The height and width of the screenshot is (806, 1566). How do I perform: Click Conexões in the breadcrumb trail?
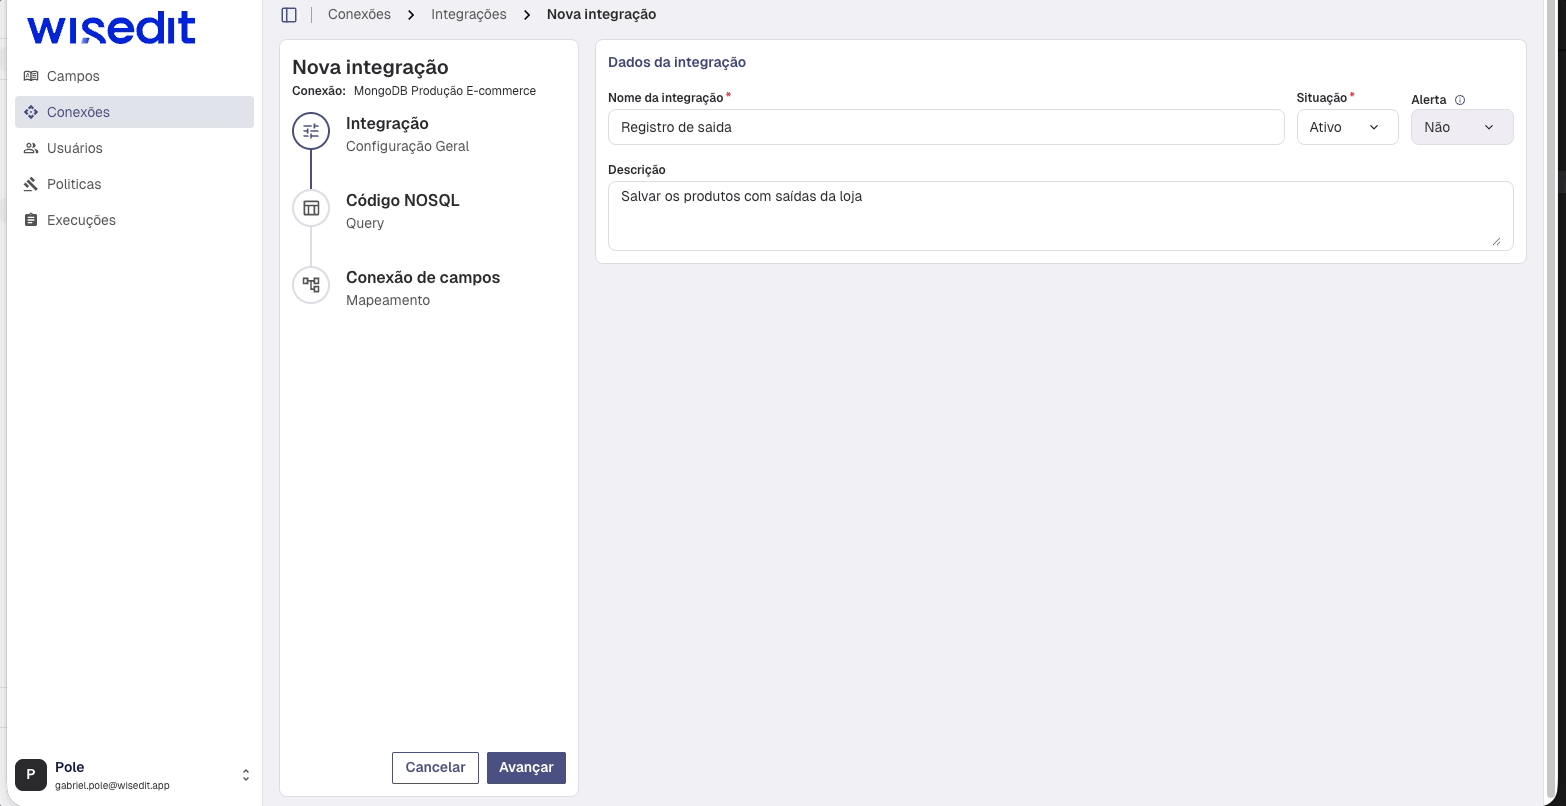pyautogui.click(x=359, y=14)
